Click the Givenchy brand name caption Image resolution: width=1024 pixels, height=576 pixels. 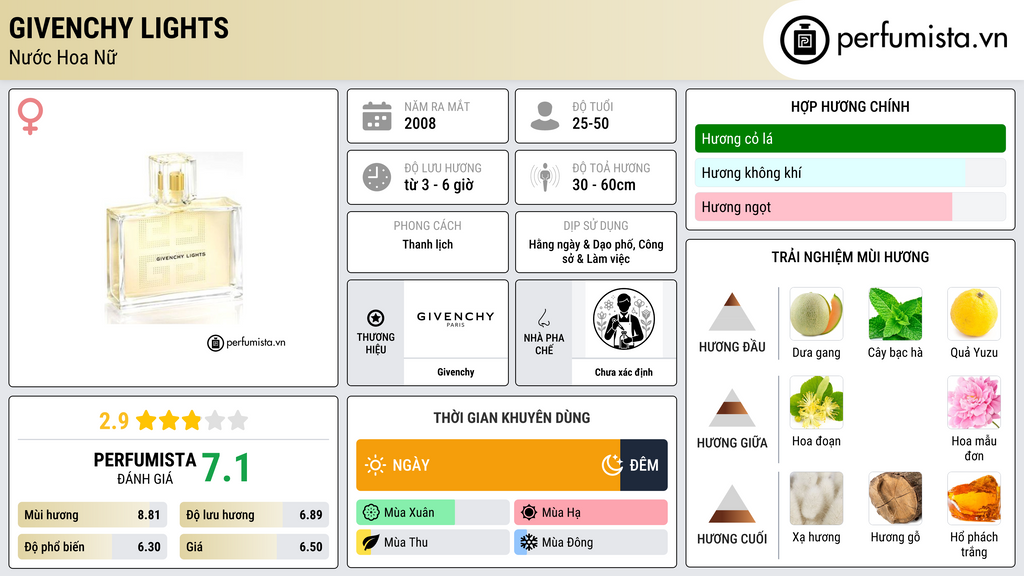(456, 372)
